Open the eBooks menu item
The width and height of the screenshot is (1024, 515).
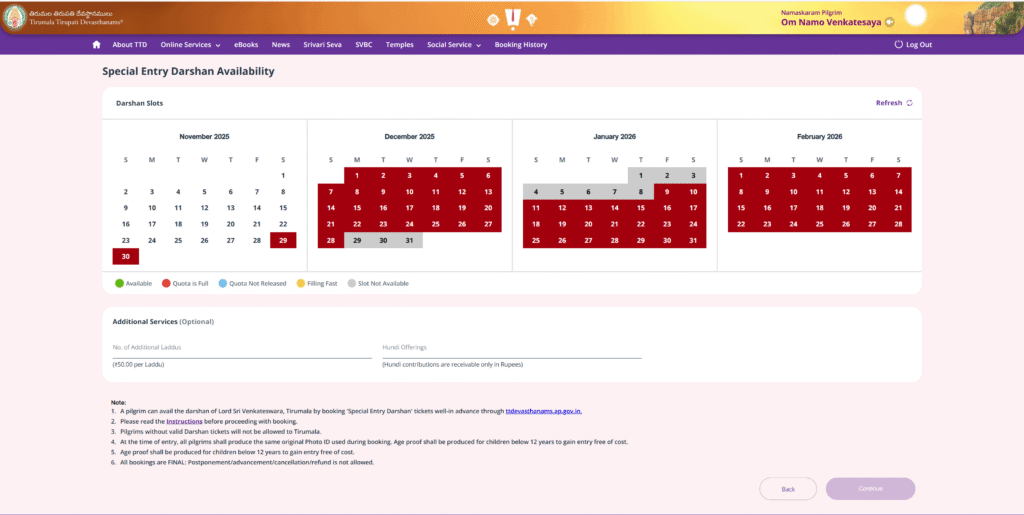click(246, 44)
